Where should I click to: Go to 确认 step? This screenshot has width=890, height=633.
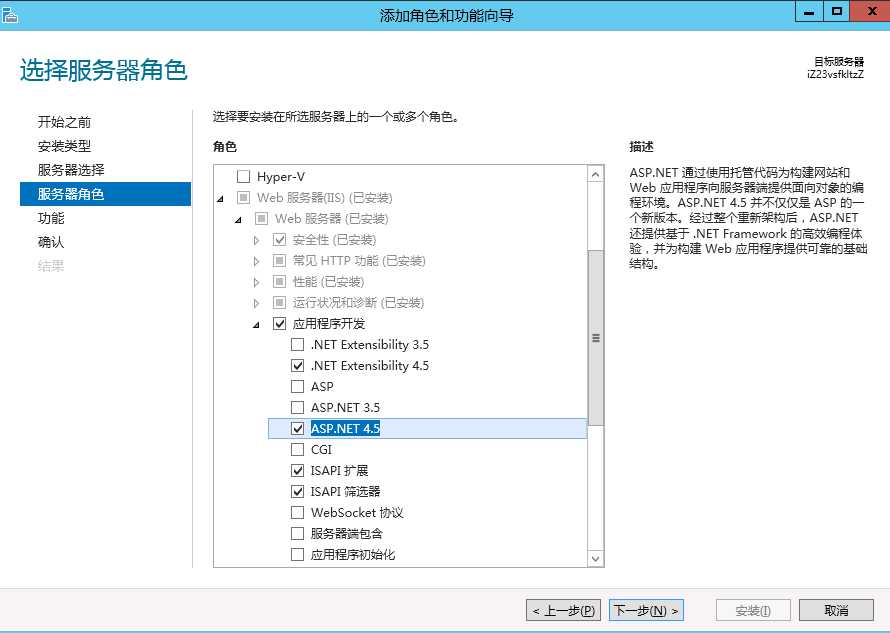tap(51, 241)
